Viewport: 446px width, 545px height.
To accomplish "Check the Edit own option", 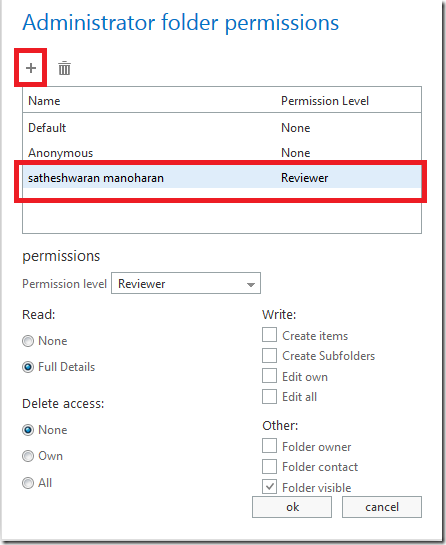I will (x=269, y=376).
